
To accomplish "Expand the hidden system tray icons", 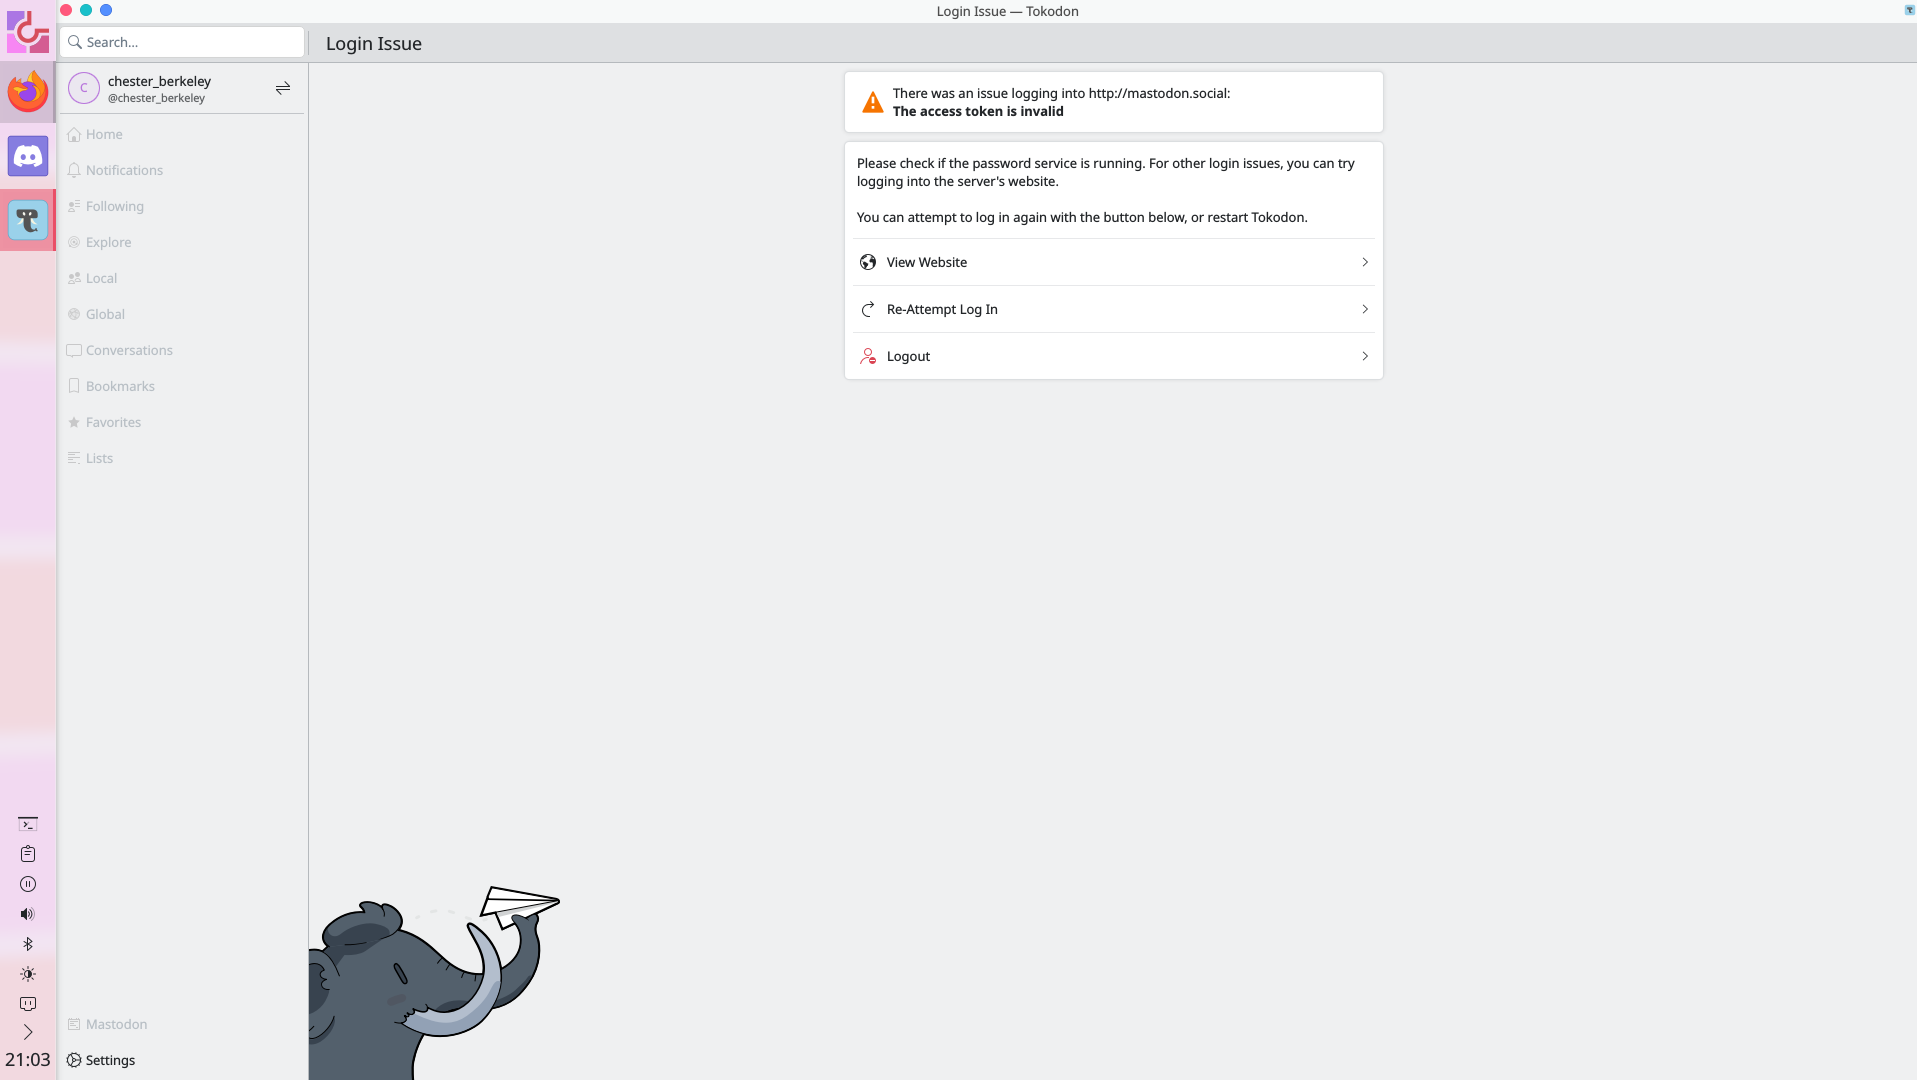I will [x=28, y=1032].
